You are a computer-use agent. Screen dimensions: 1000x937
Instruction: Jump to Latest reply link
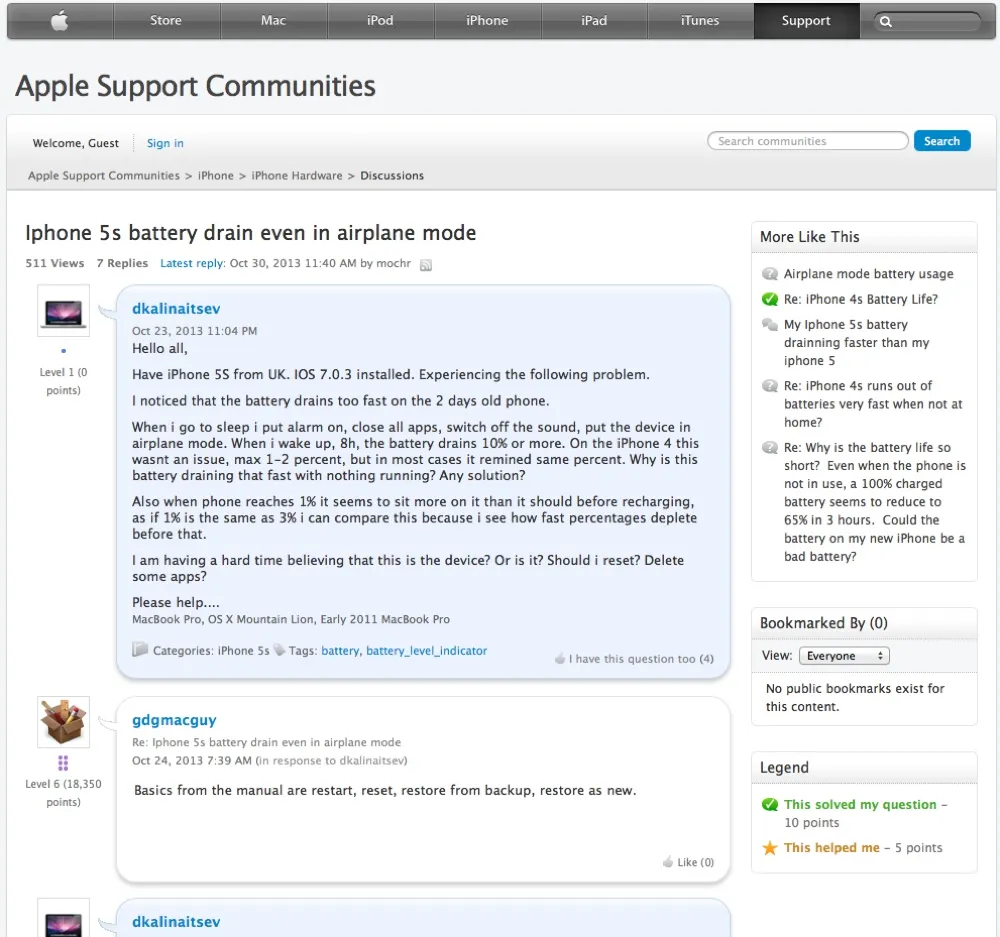[191, 263]
